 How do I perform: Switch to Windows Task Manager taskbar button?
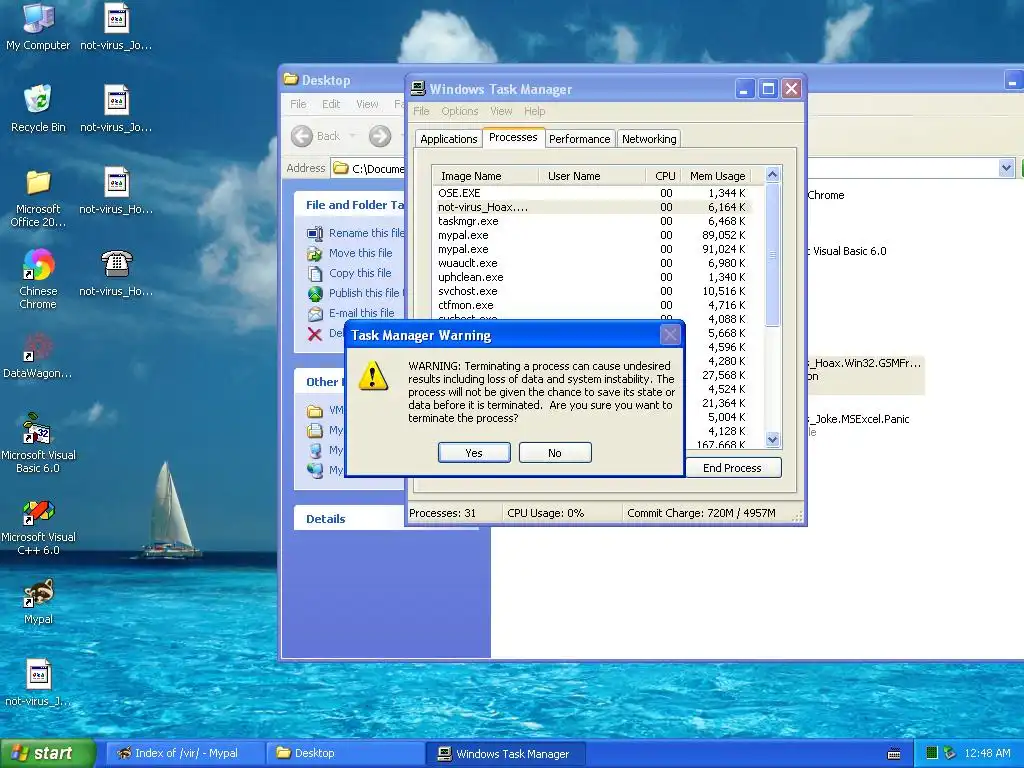[x=505, y=753]
